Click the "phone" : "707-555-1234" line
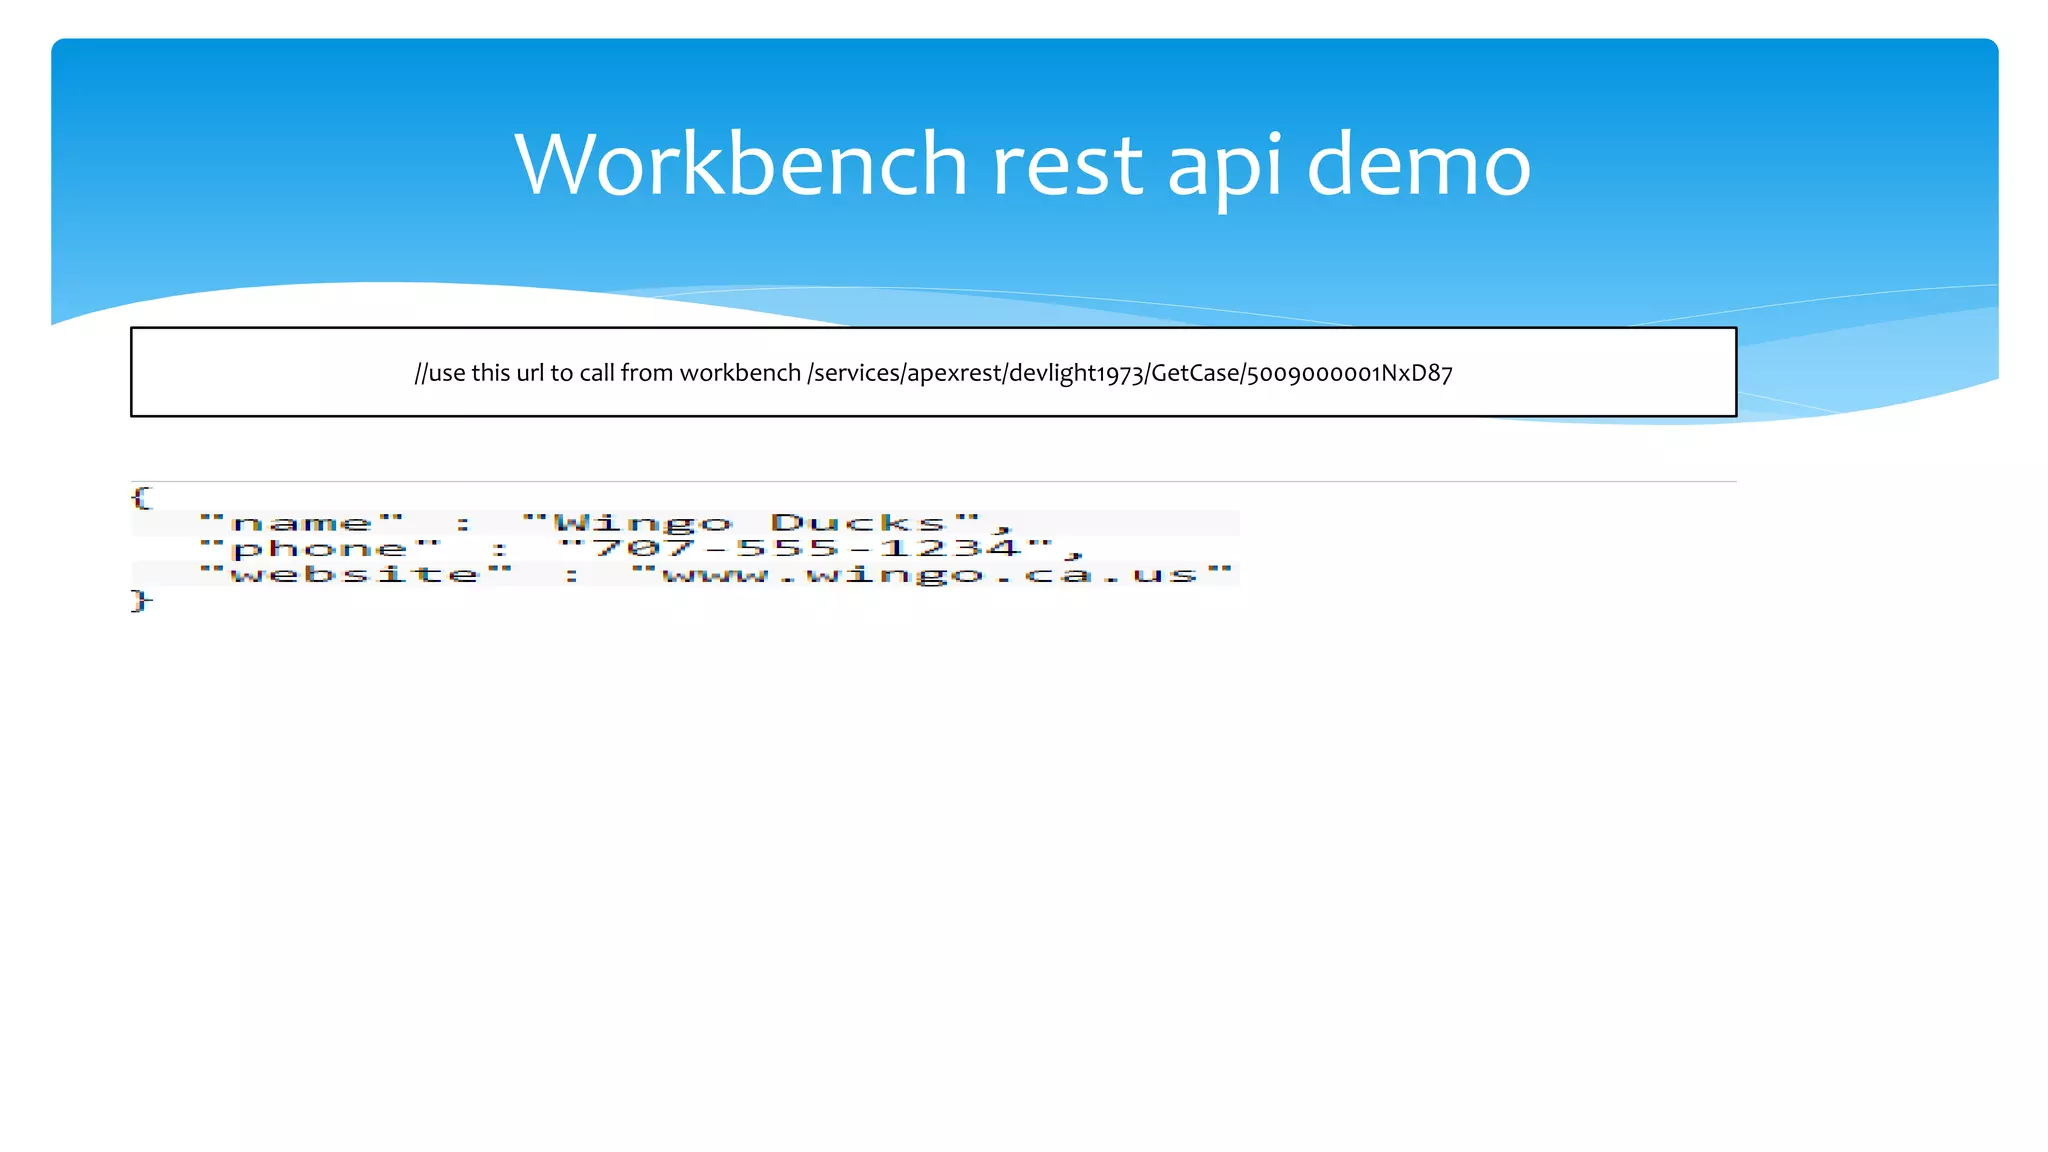Image resolution: width=2048 pixels, height=1152 pixels. click(x=641, y=549)
